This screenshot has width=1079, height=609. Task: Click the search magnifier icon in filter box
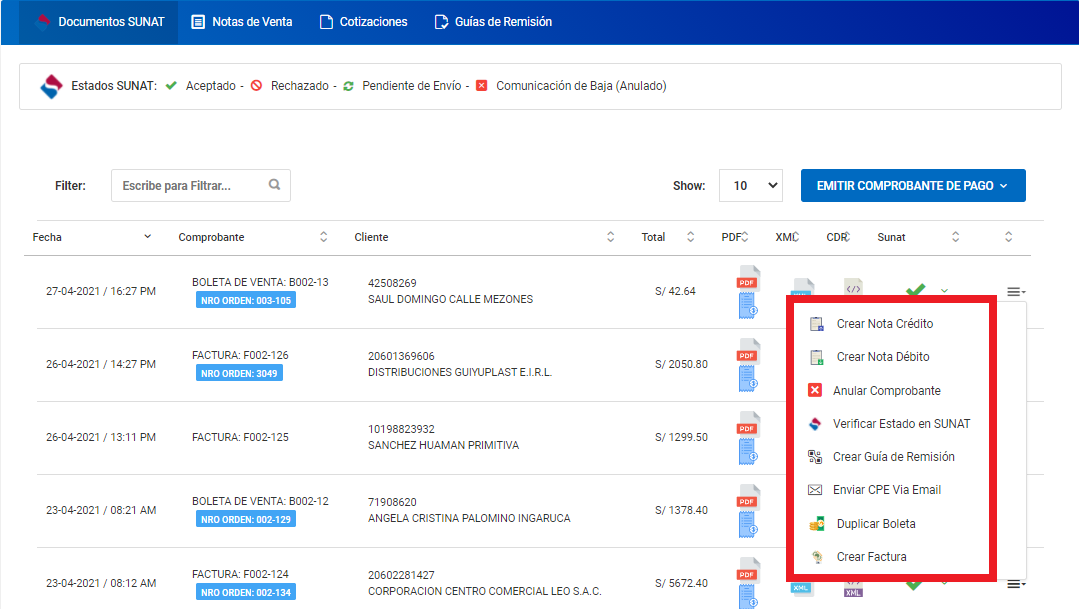275,185
